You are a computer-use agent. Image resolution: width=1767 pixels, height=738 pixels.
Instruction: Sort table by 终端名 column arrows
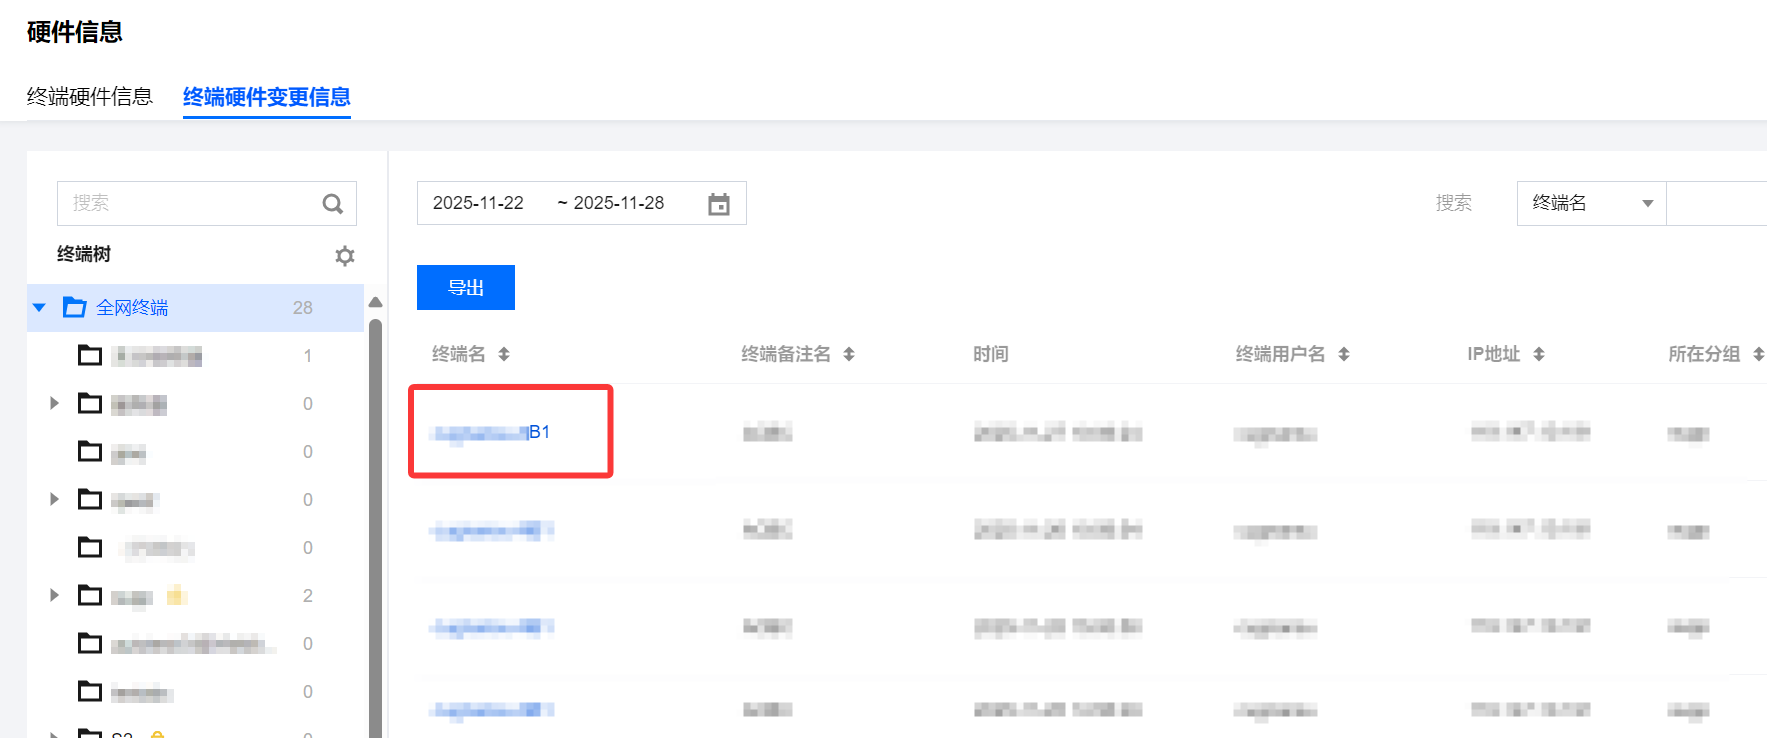[x=504, y=354]
